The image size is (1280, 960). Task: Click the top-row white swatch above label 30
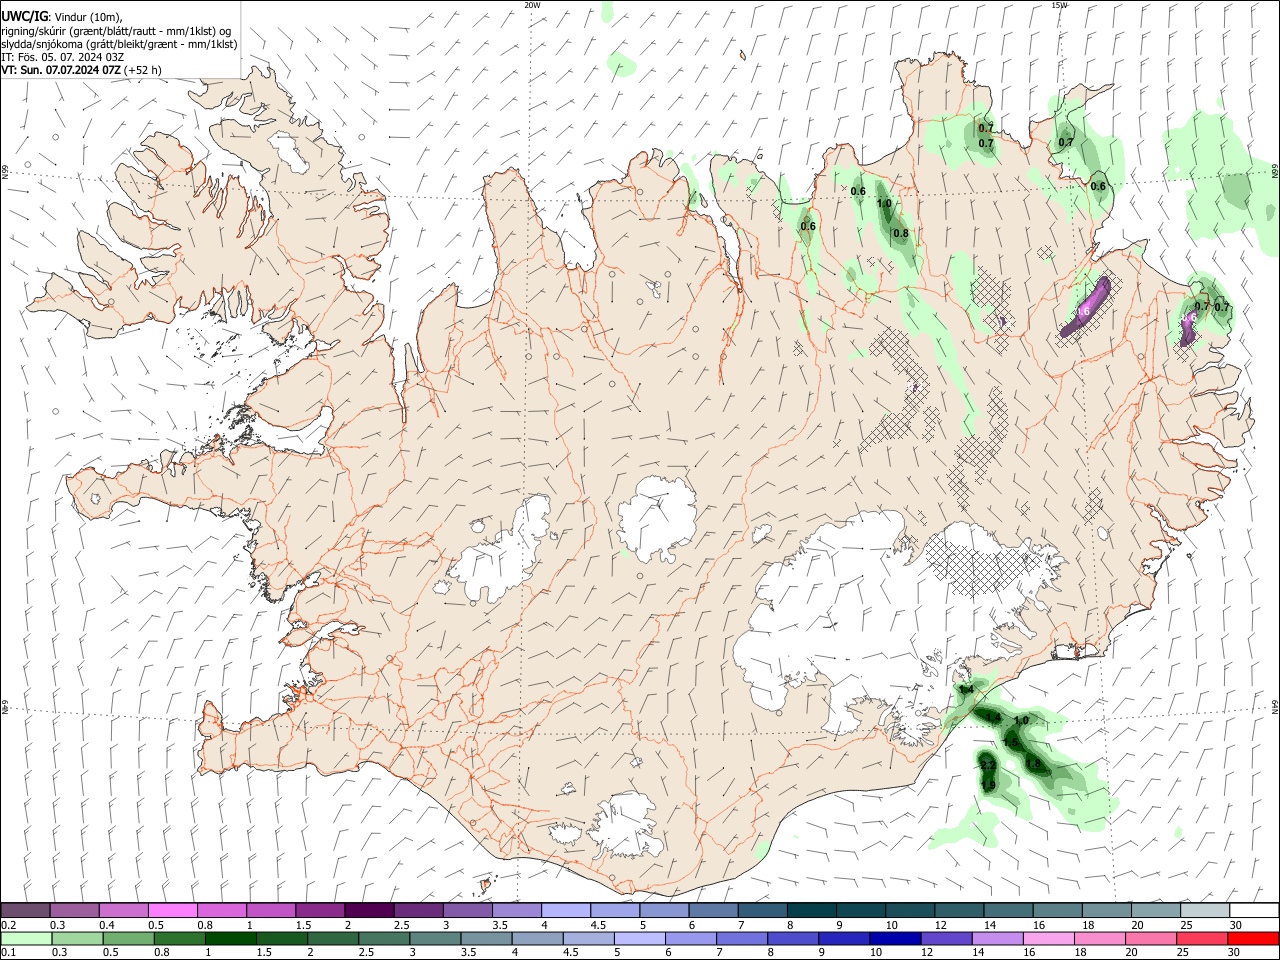click(x=1254, y=911)
